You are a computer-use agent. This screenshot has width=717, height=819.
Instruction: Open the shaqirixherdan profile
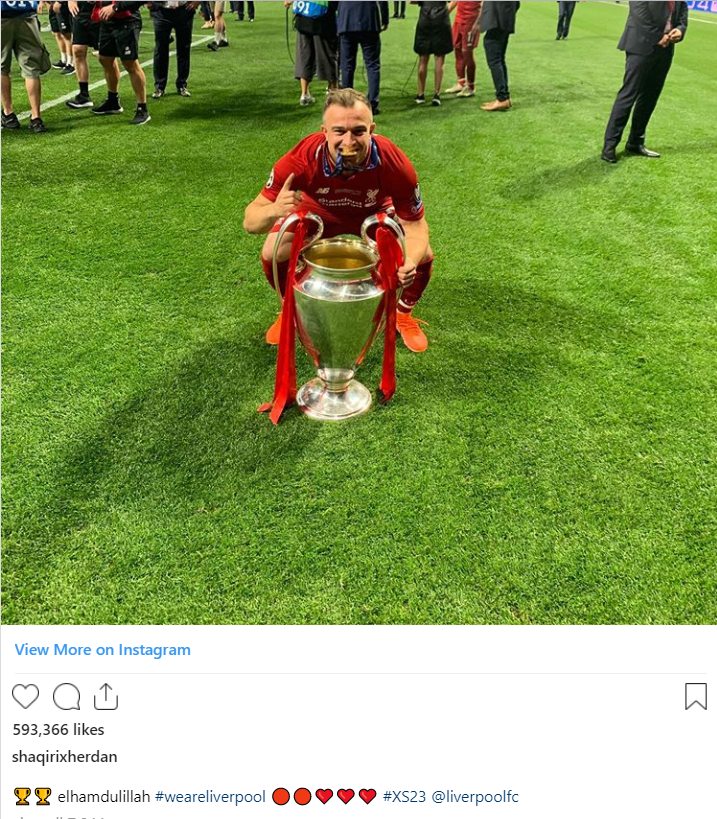point(65,756)
